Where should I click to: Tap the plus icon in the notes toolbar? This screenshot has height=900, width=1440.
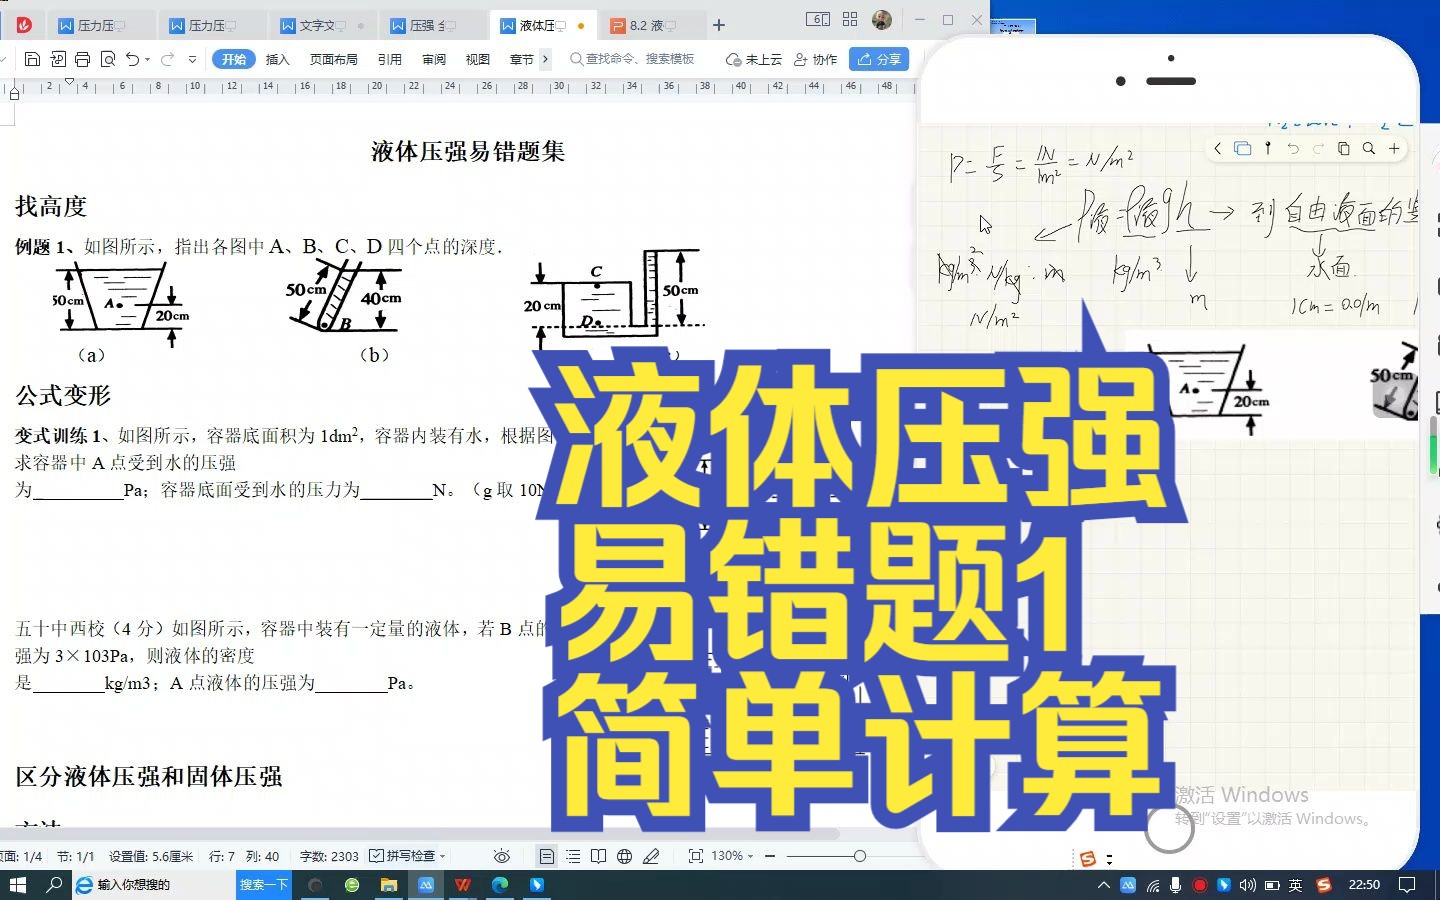1393,149
